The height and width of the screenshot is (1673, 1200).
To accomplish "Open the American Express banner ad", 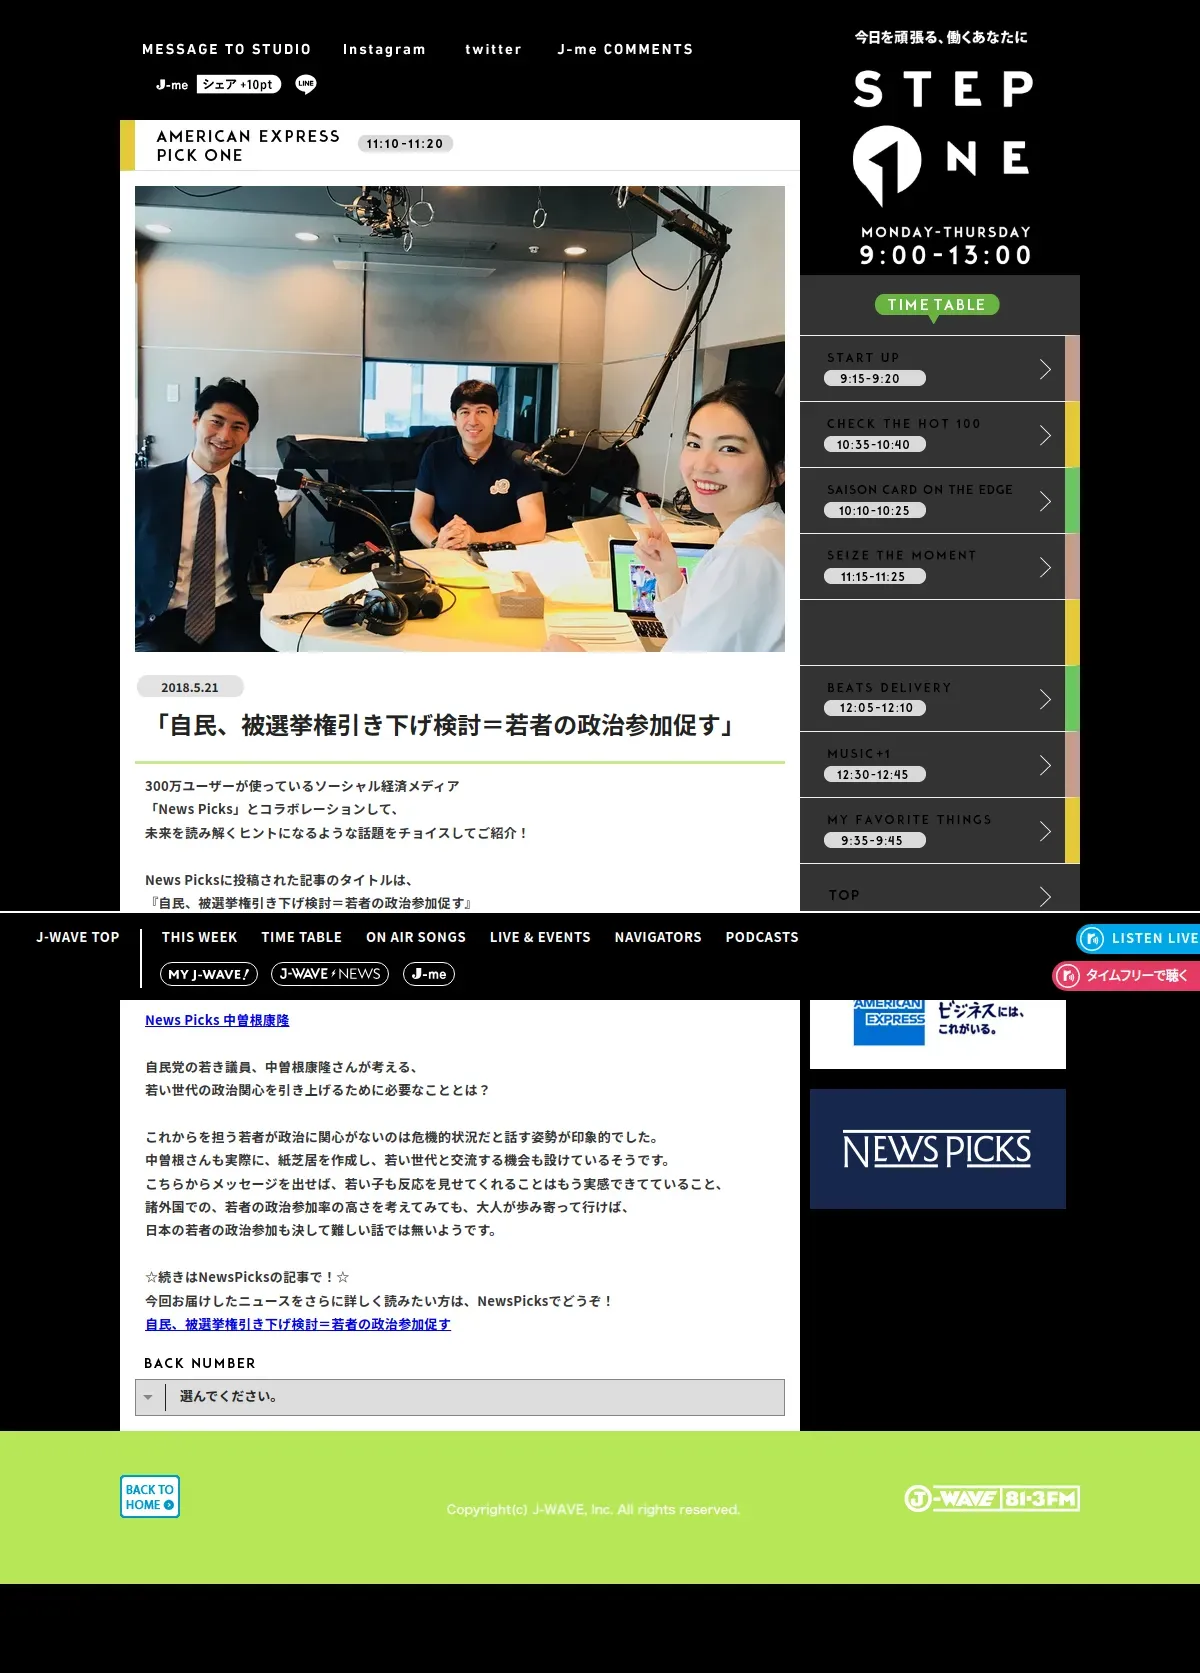I will [x=938, y=1033].
